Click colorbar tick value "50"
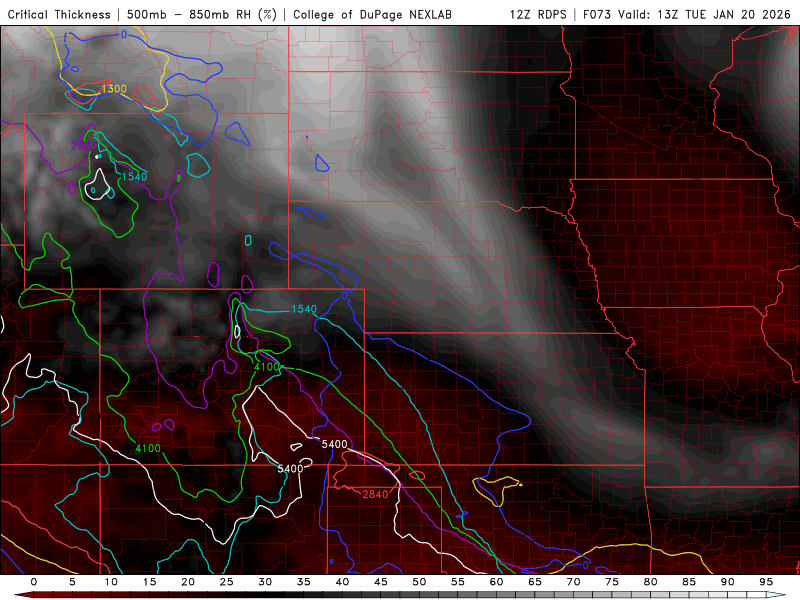Viewport: 800px width, 600px height. pyautogui.click(x=419, y=582)
